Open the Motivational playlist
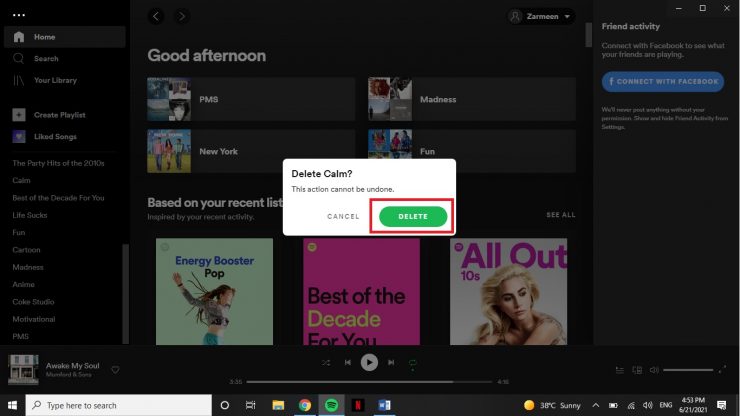This screenshot has width=740, height=416. [x=34, y=319]
